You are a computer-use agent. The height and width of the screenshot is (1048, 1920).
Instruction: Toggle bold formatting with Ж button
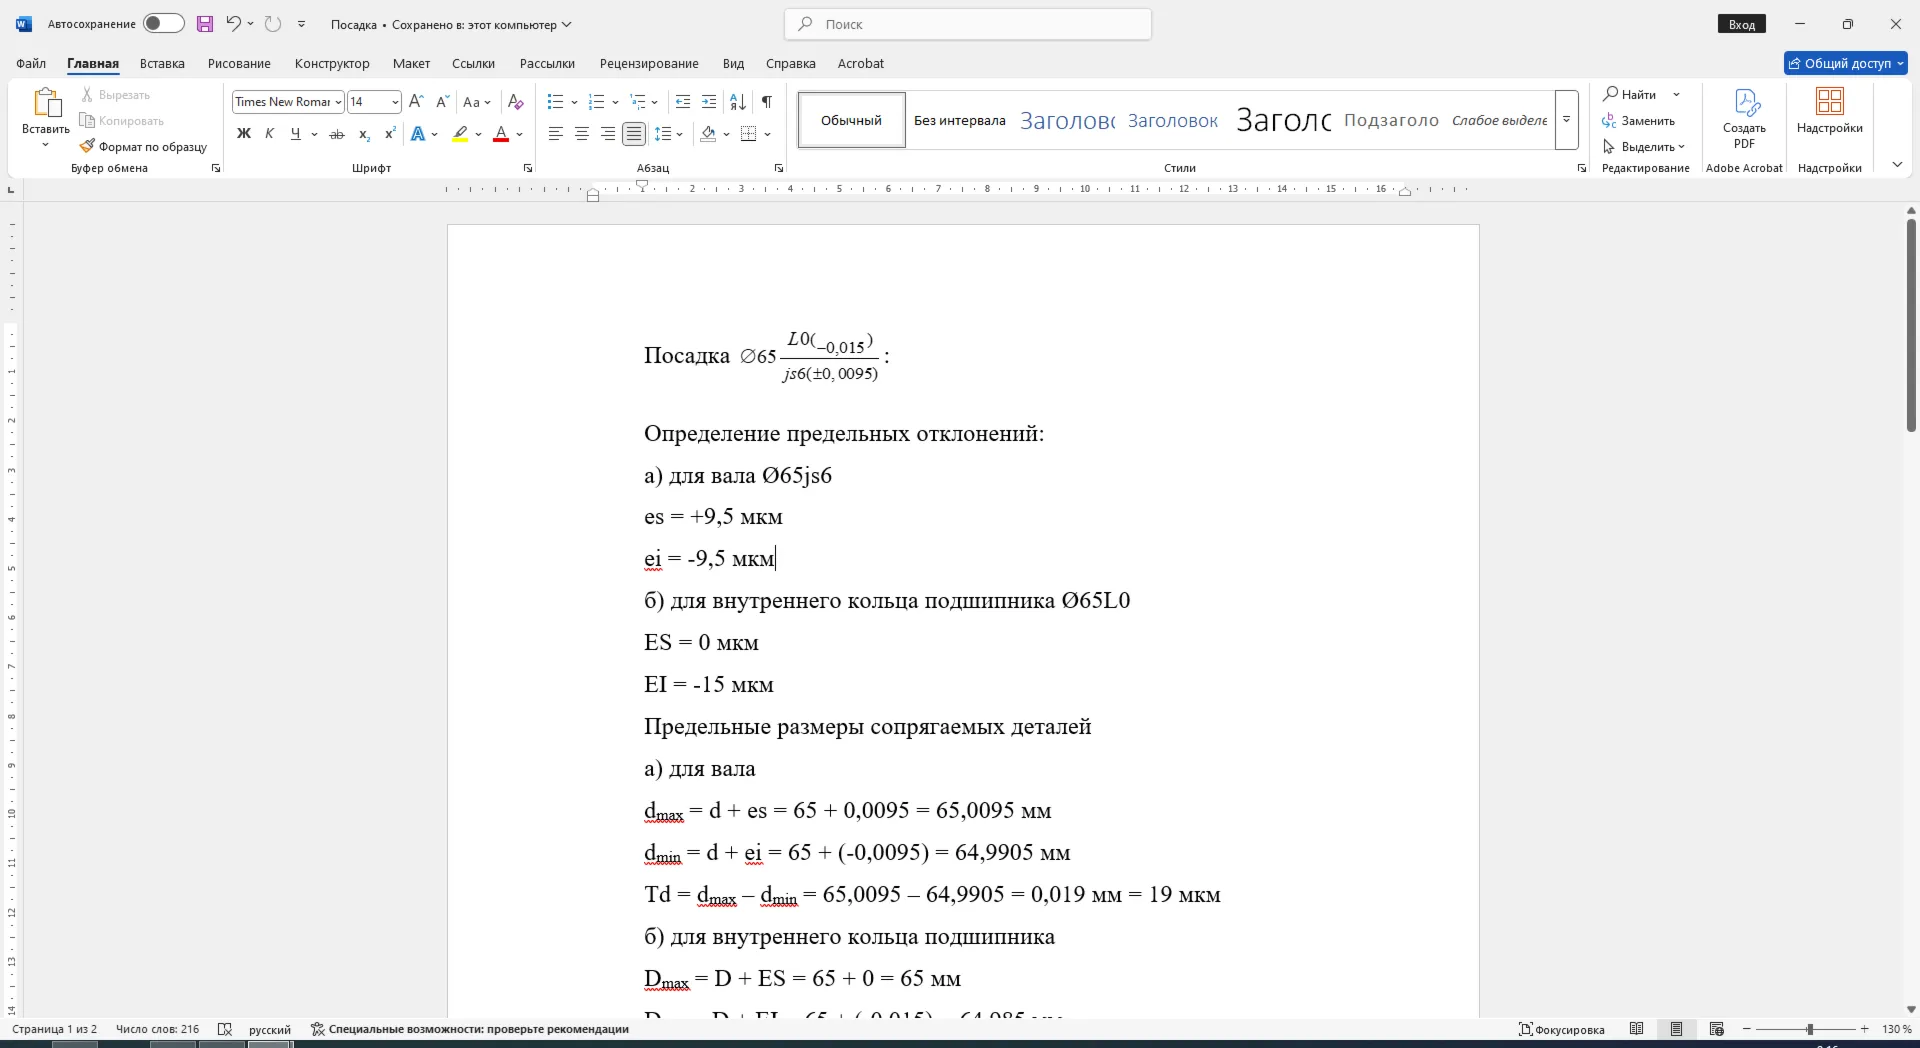pos(243,134)
